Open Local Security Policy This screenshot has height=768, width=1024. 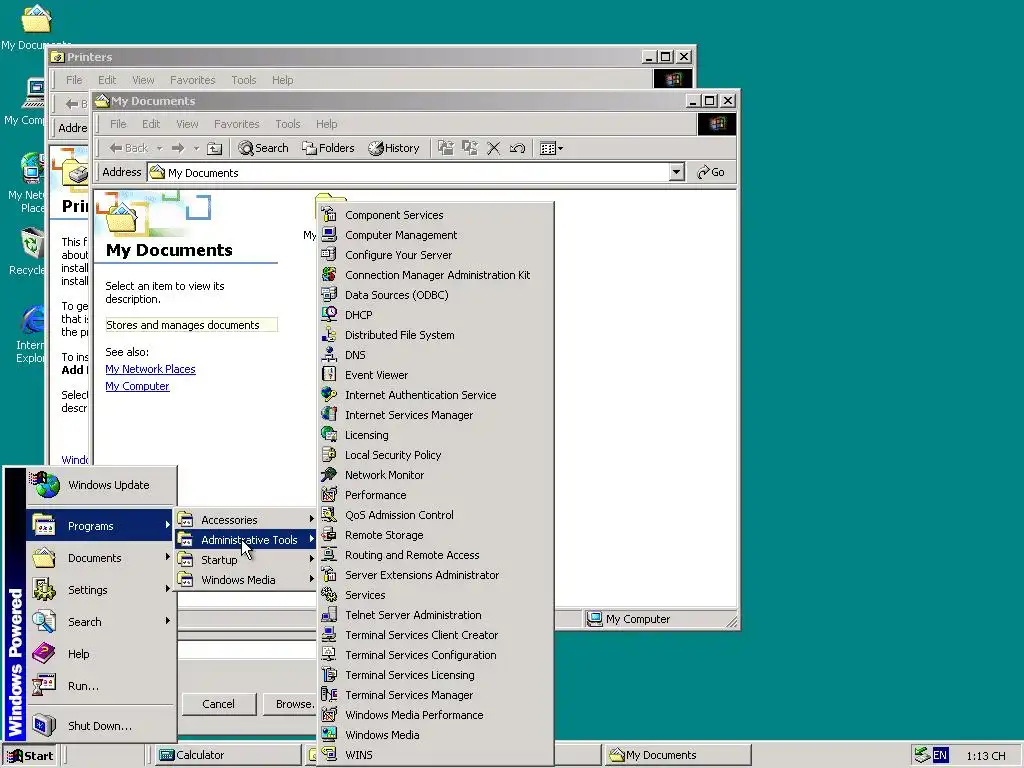click(x=436, y=455)
